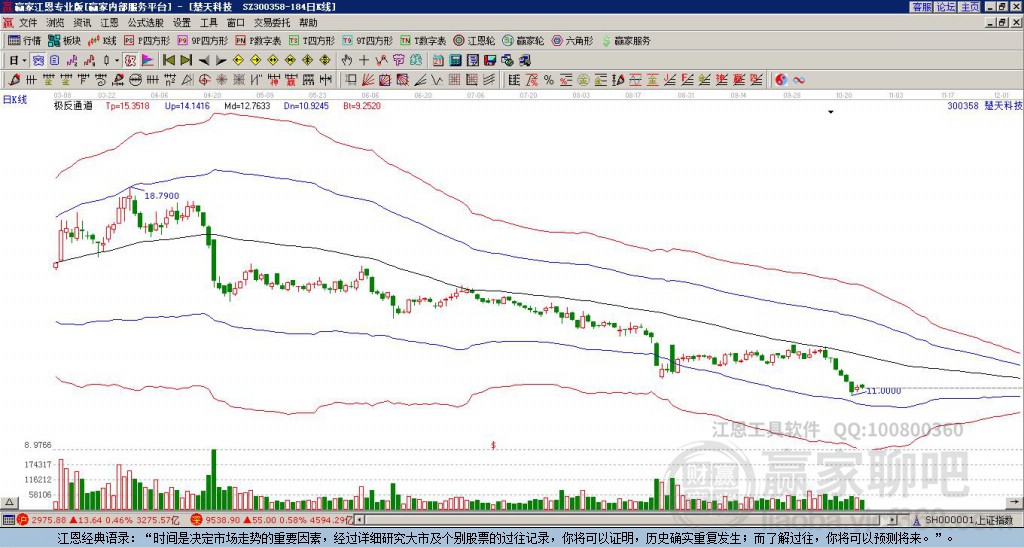Open the 公式选股 menu
Screen dimensions: 1024x548
tap(145, 23)
